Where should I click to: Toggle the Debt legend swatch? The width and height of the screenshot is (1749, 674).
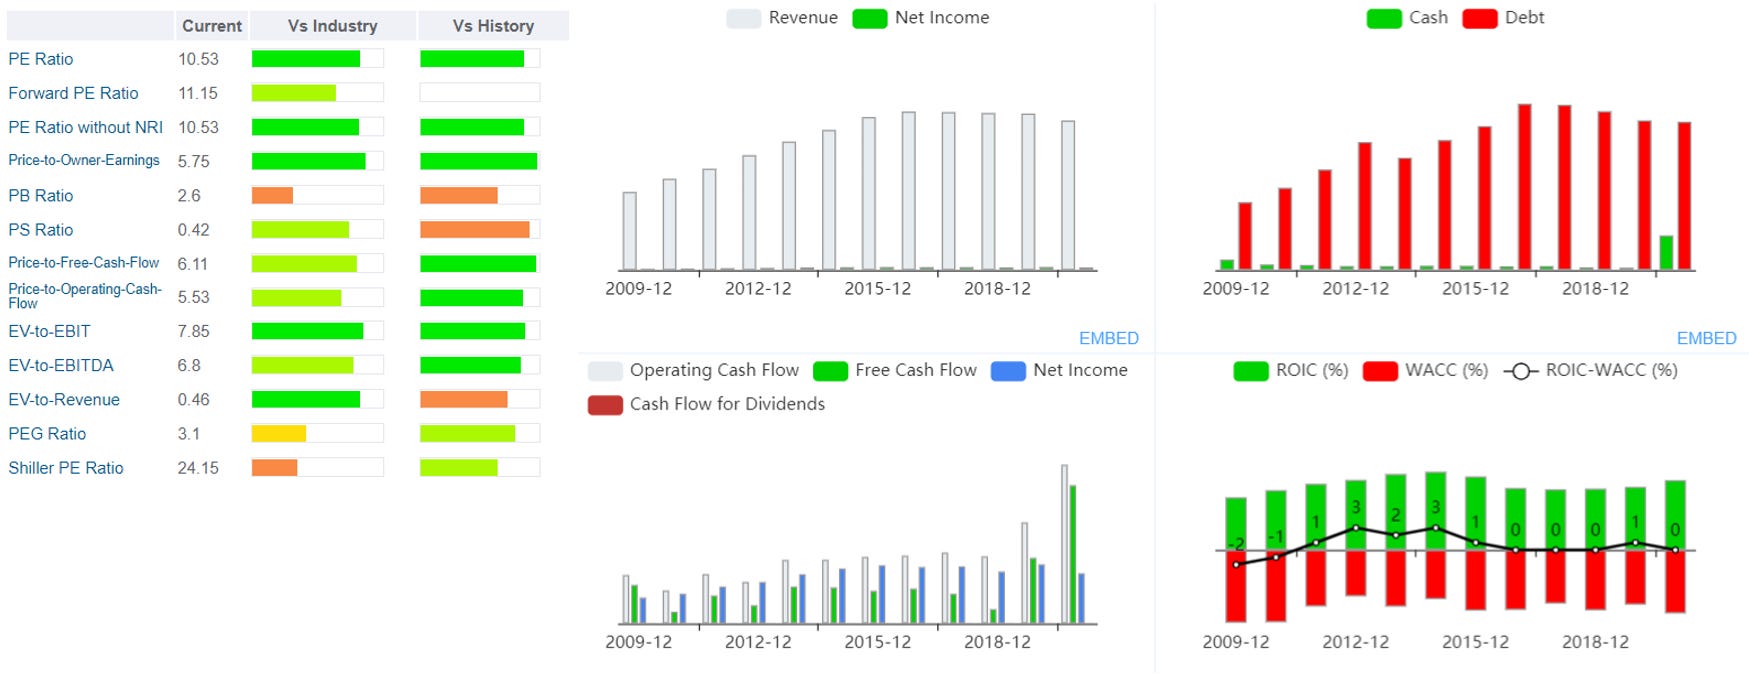click(x=1480, y=18)
